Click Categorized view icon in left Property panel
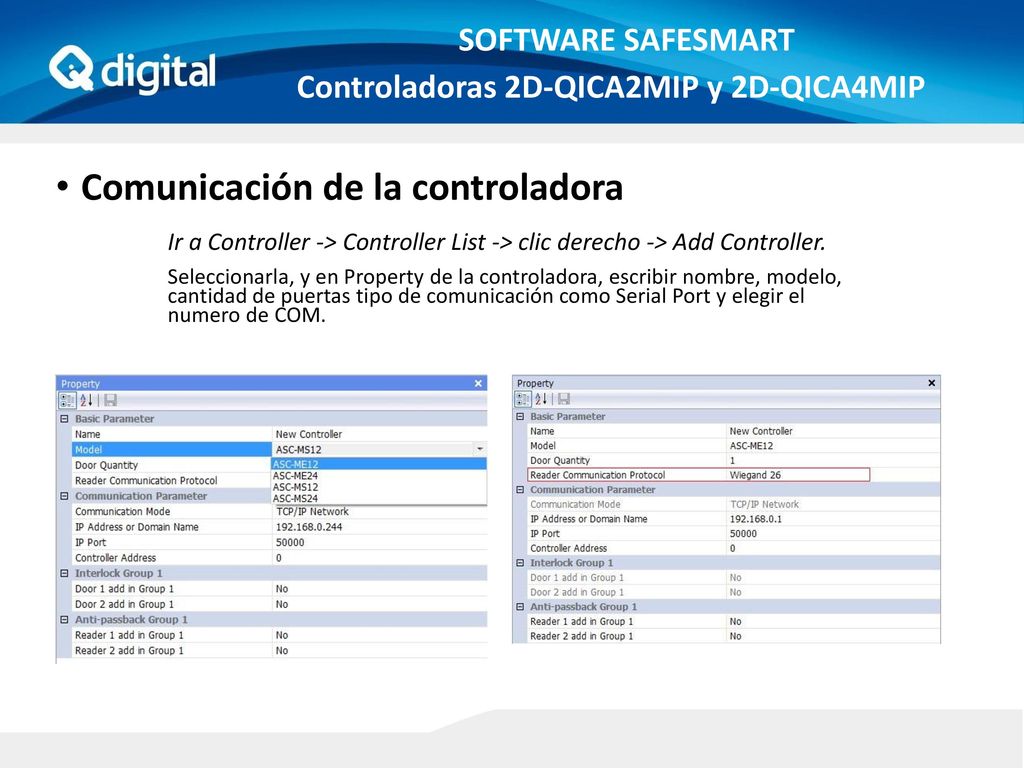Screen dimensions: 1024x768 pyautogui.click(x=67, y=400)
